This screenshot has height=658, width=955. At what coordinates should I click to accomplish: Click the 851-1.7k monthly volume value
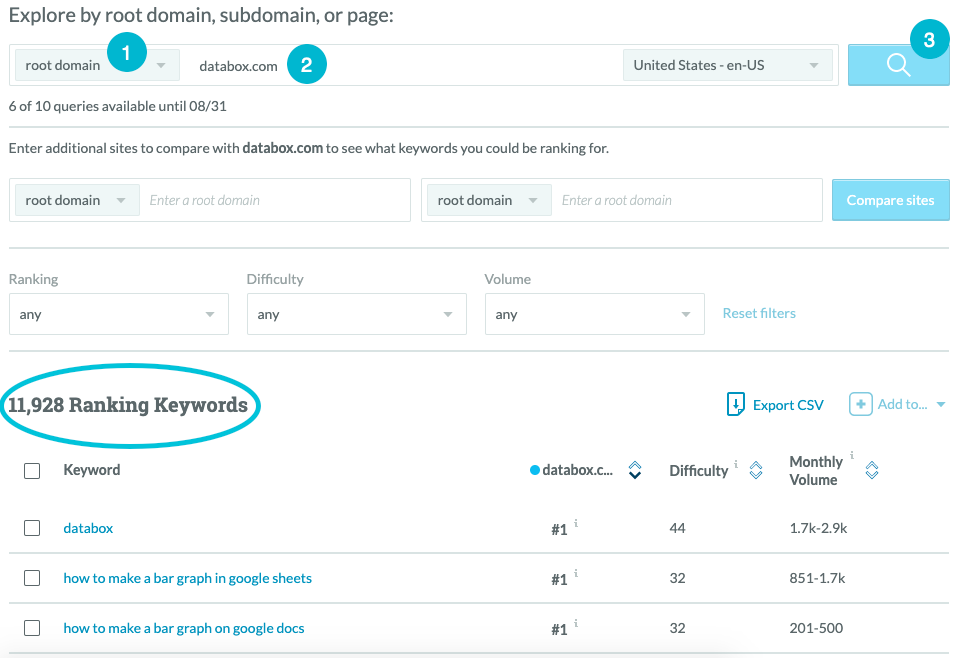817,578
